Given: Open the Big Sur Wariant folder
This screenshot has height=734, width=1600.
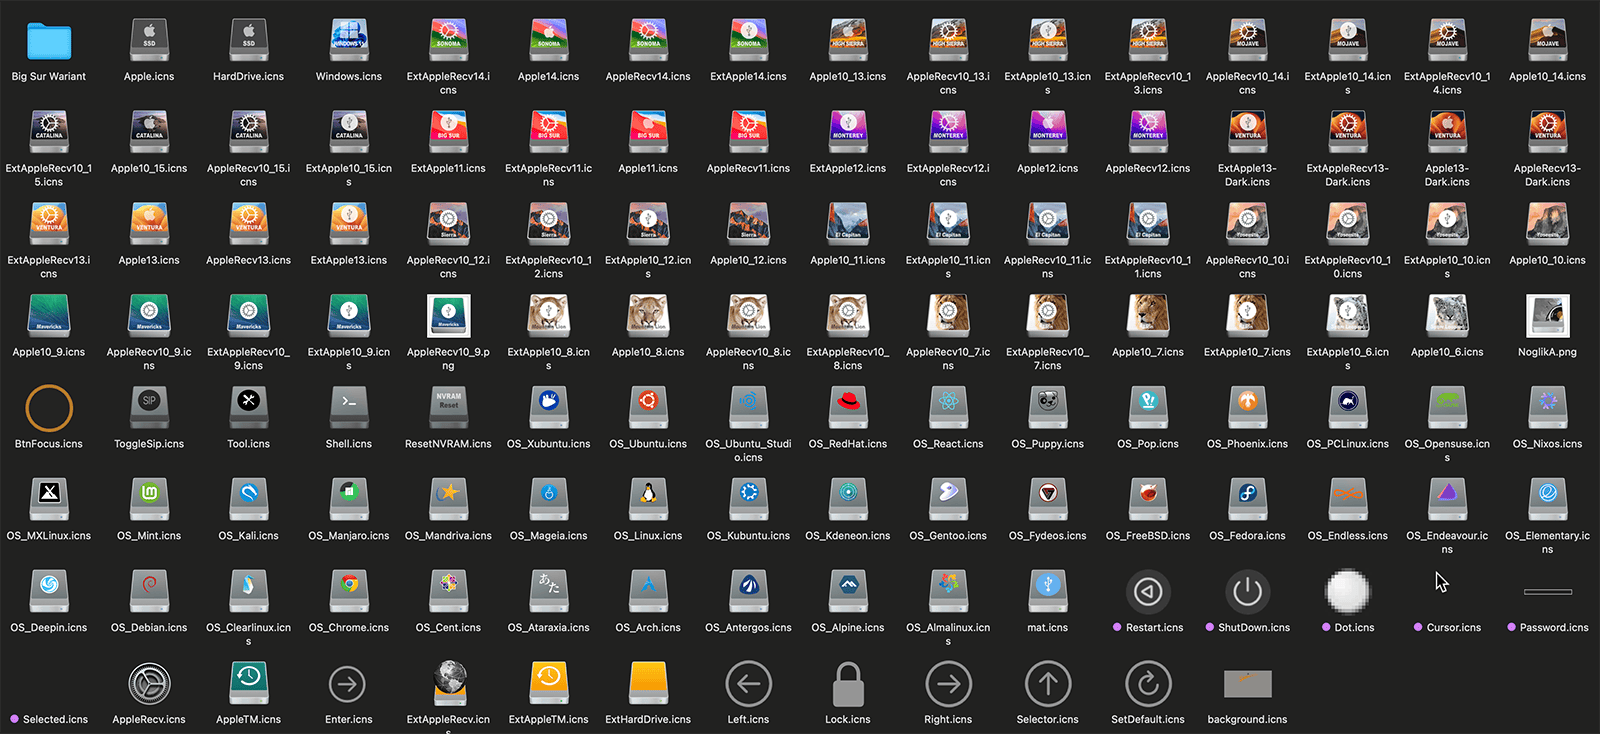Looking at the screenshot, I should tap(49, 41).
